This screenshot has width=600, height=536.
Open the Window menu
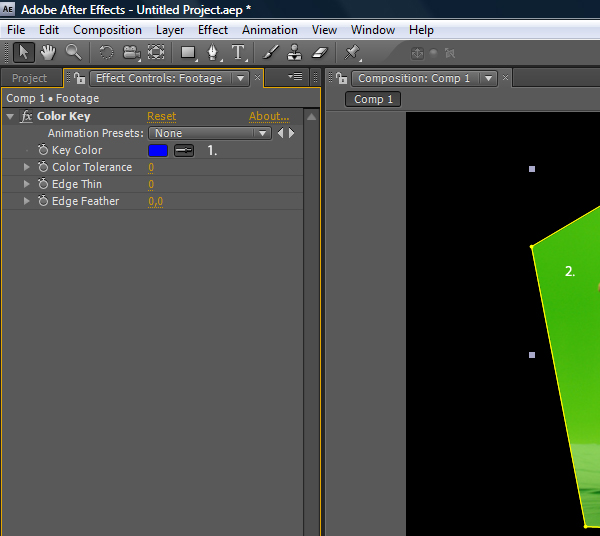pos(373,30)
